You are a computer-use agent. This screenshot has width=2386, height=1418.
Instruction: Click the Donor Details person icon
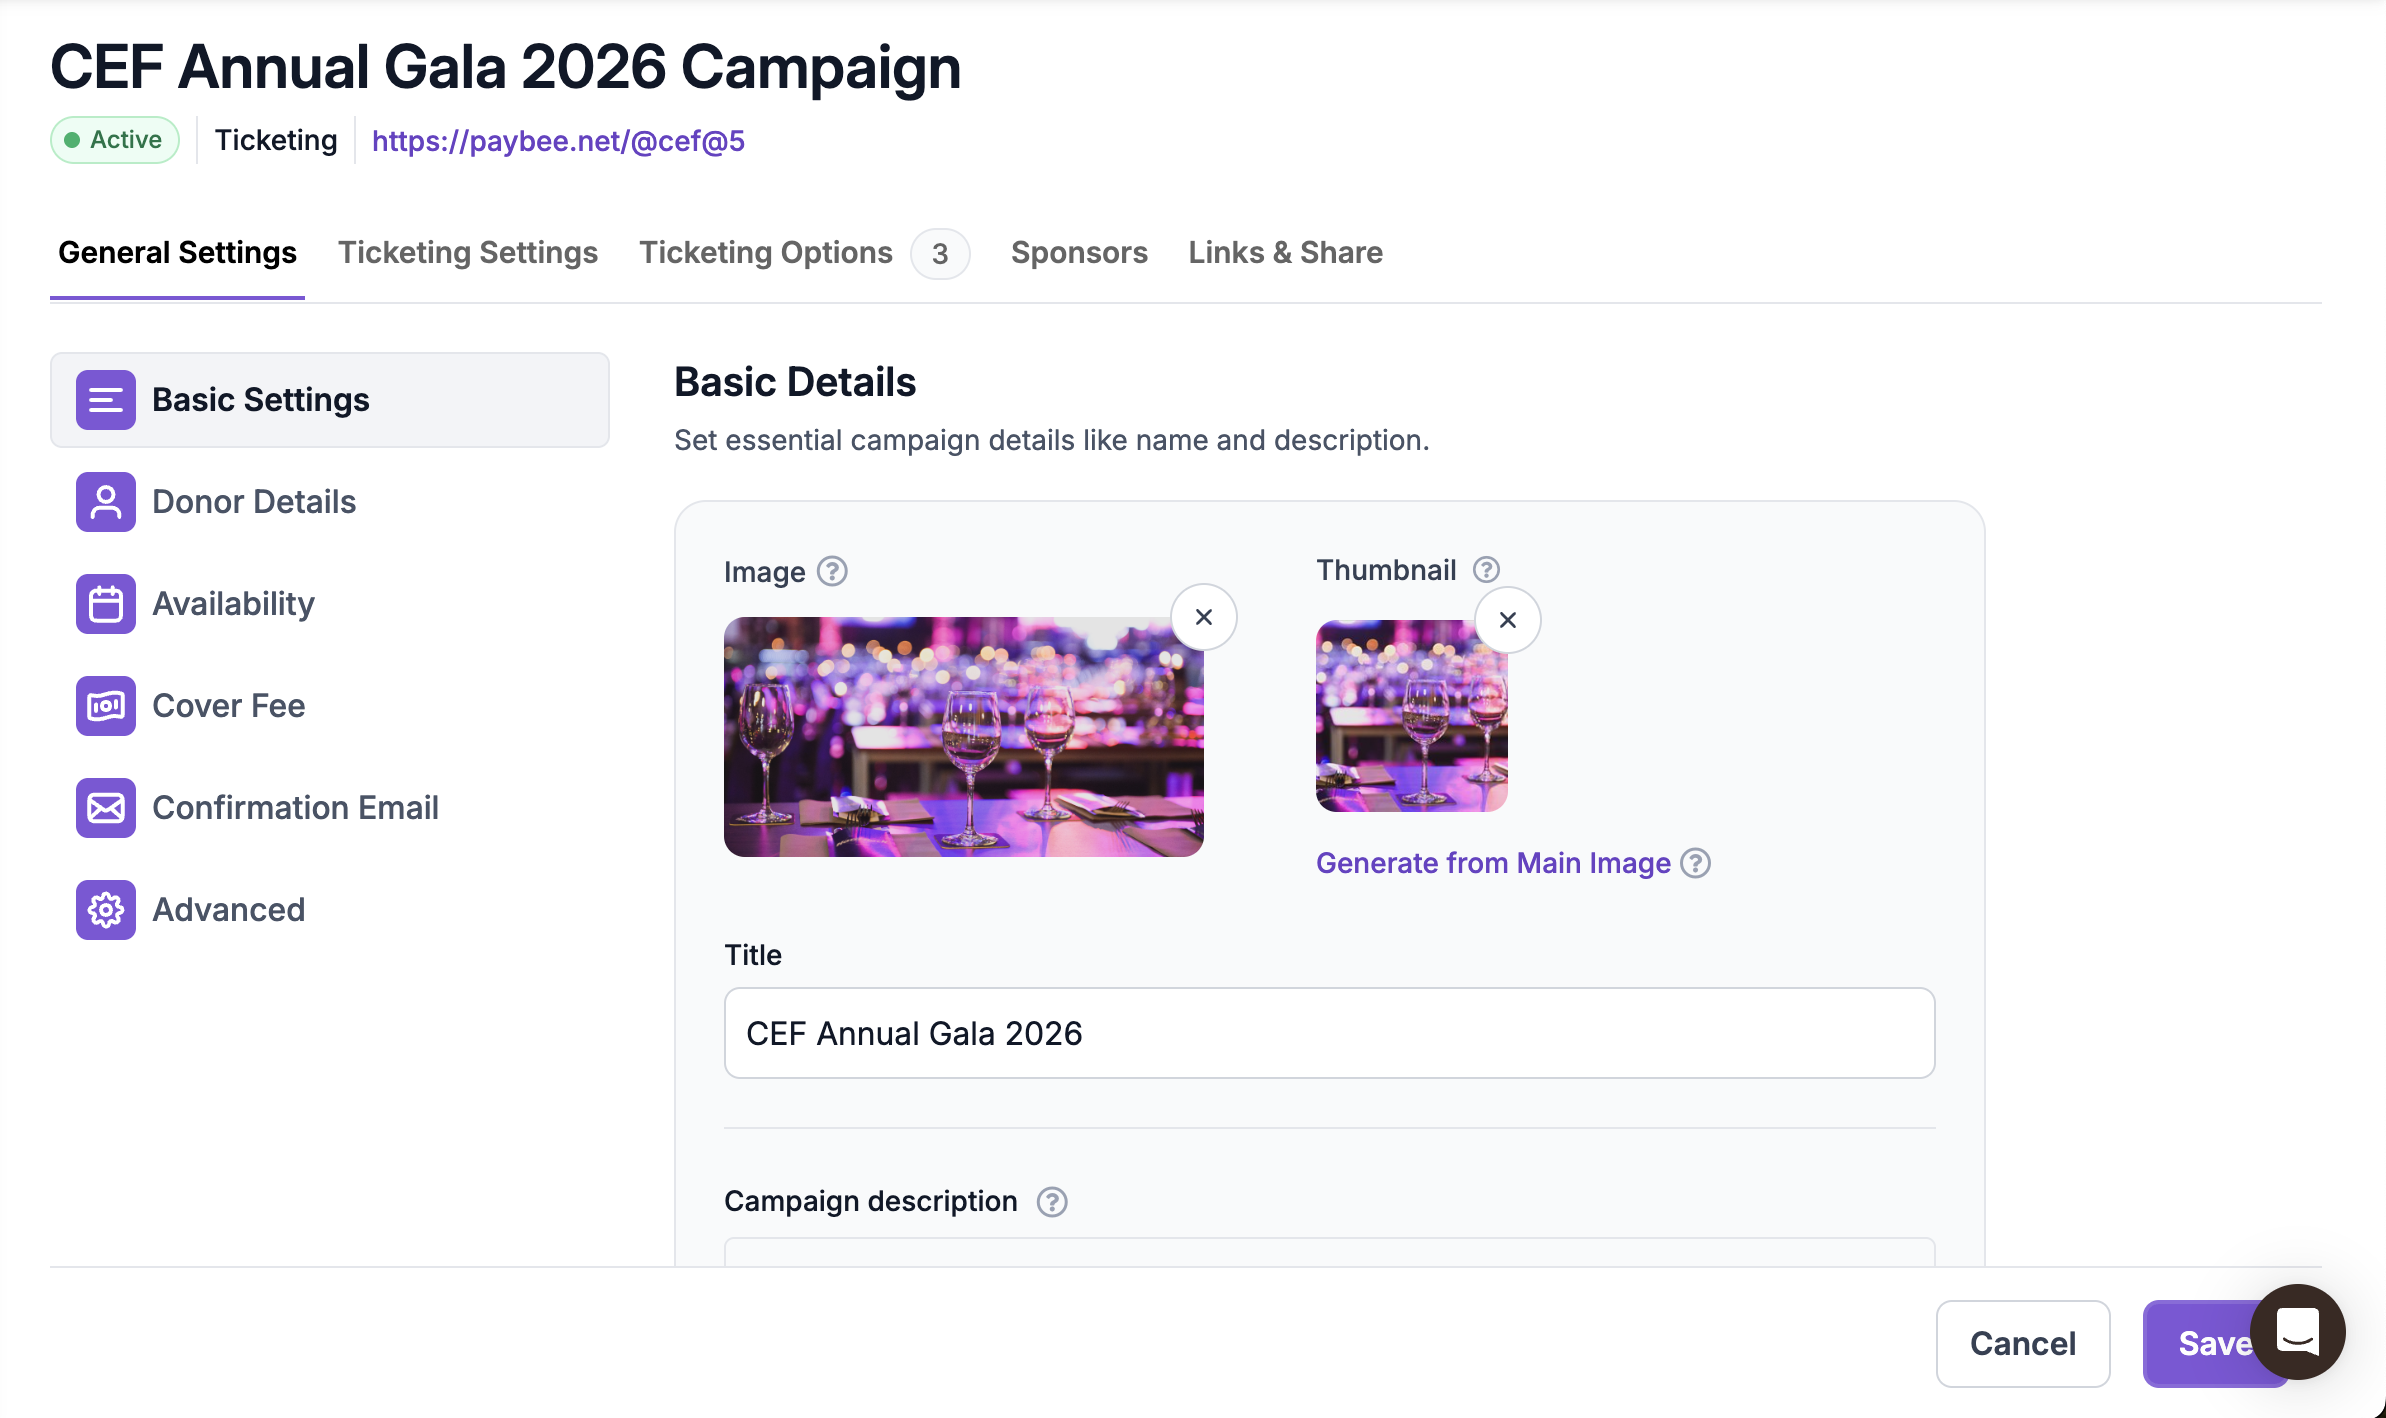point(106,502)
